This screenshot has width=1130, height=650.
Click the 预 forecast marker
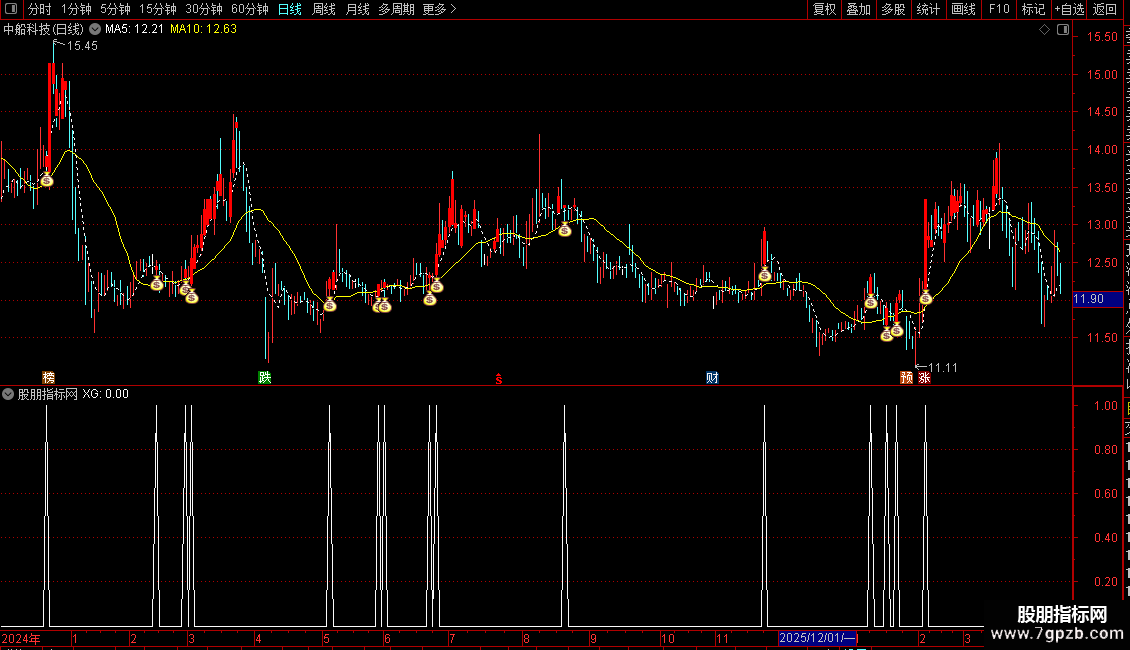pyautogui.click(x=907, y=377)
